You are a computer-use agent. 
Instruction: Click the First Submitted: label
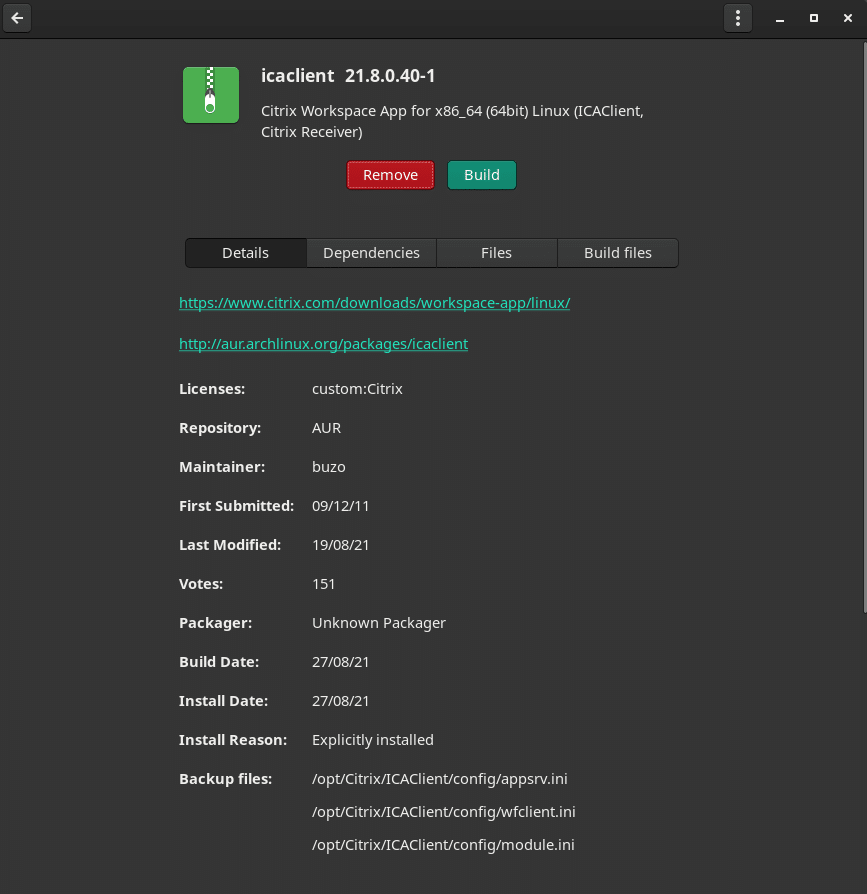pyautogui.click(x=237, y=506)
